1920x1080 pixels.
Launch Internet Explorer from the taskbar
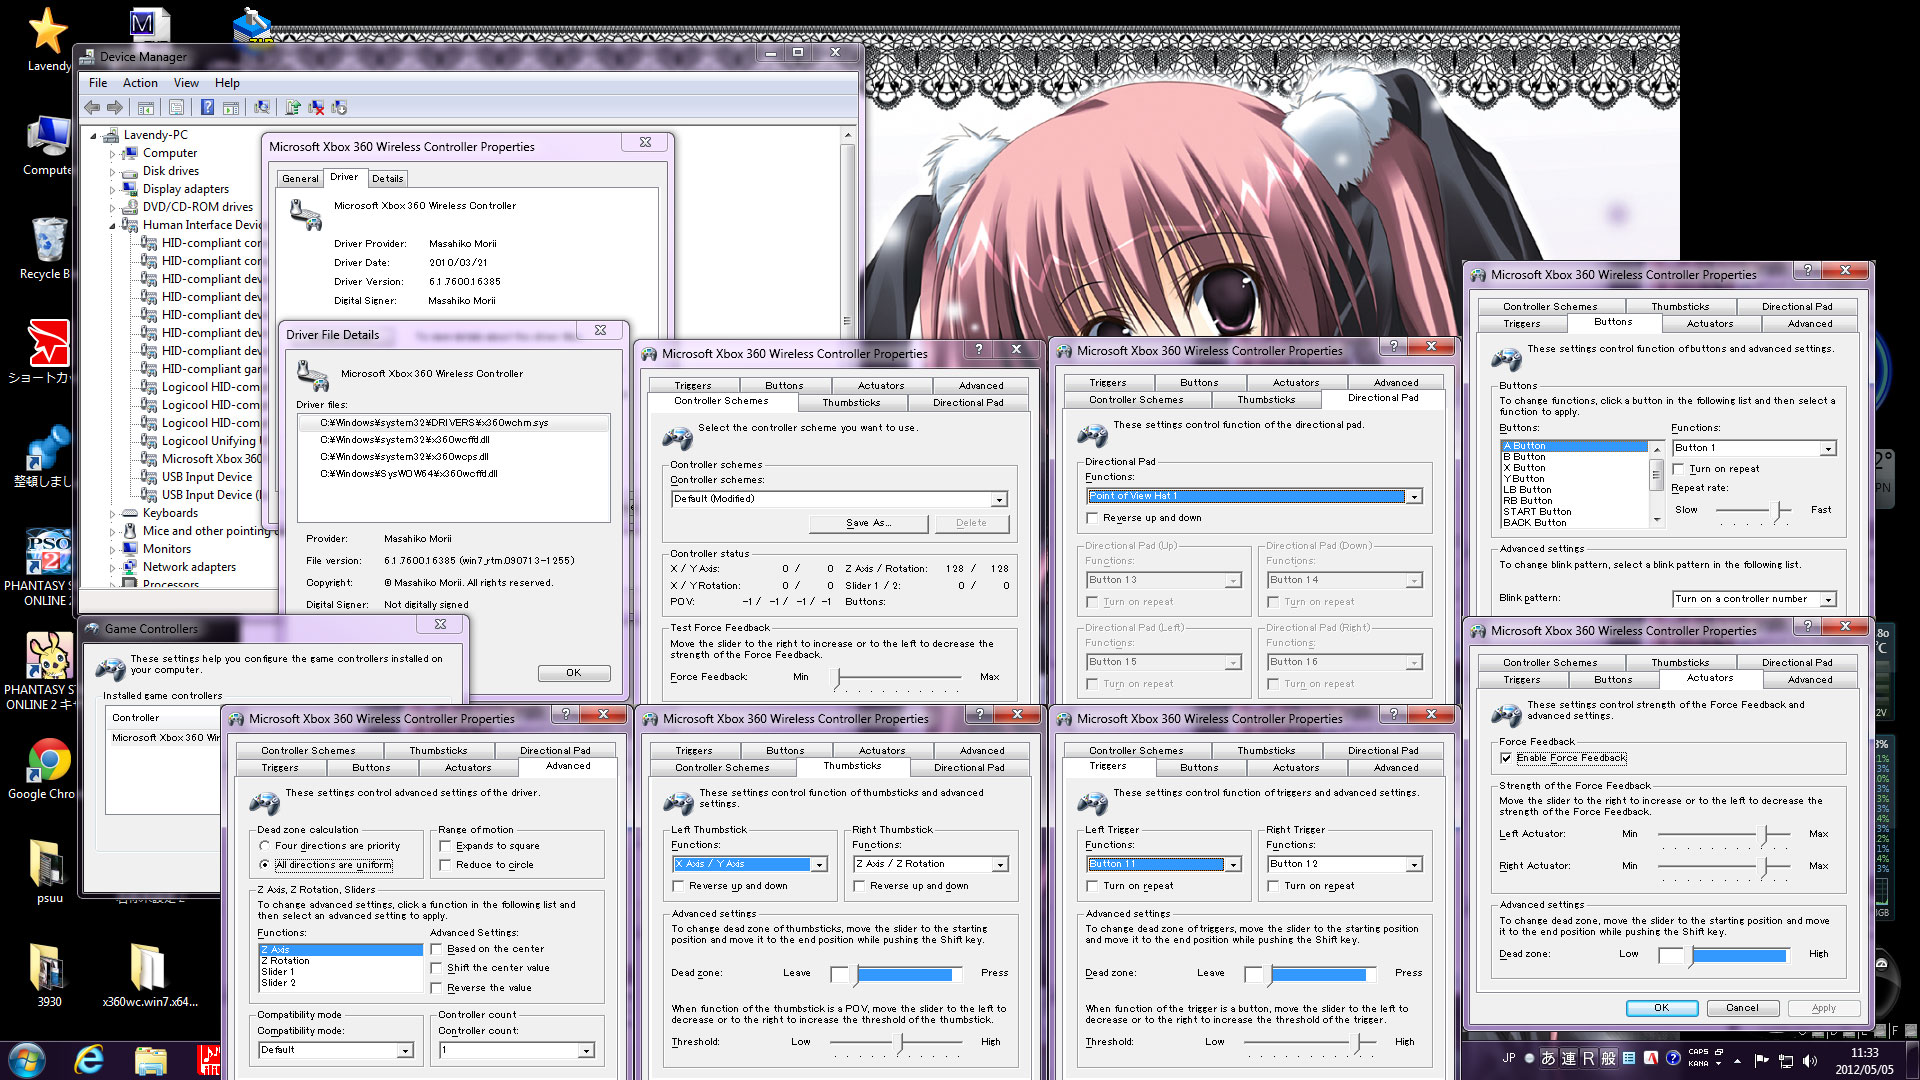pos(90,1060)
